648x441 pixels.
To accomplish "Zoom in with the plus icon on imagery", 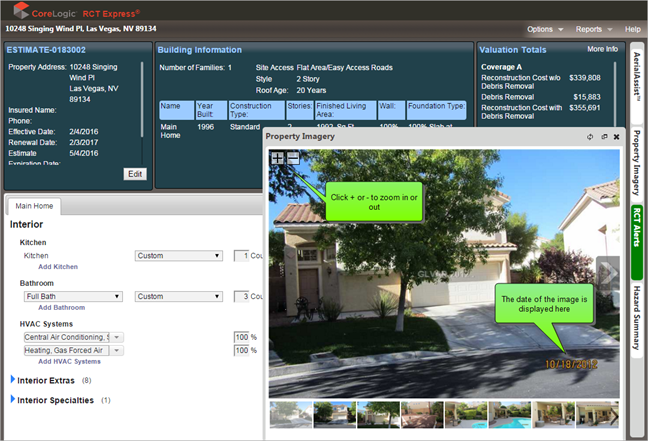I will click(278, 158).
